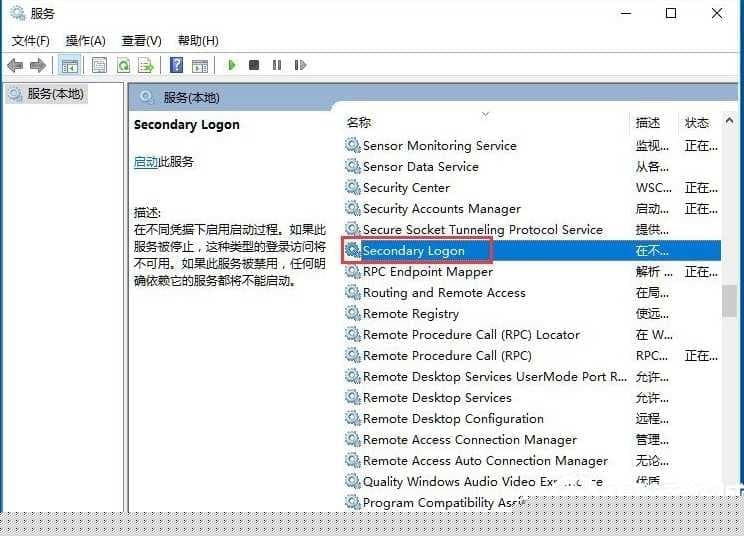Click 正在... status of Security Center

pos(701,188)
